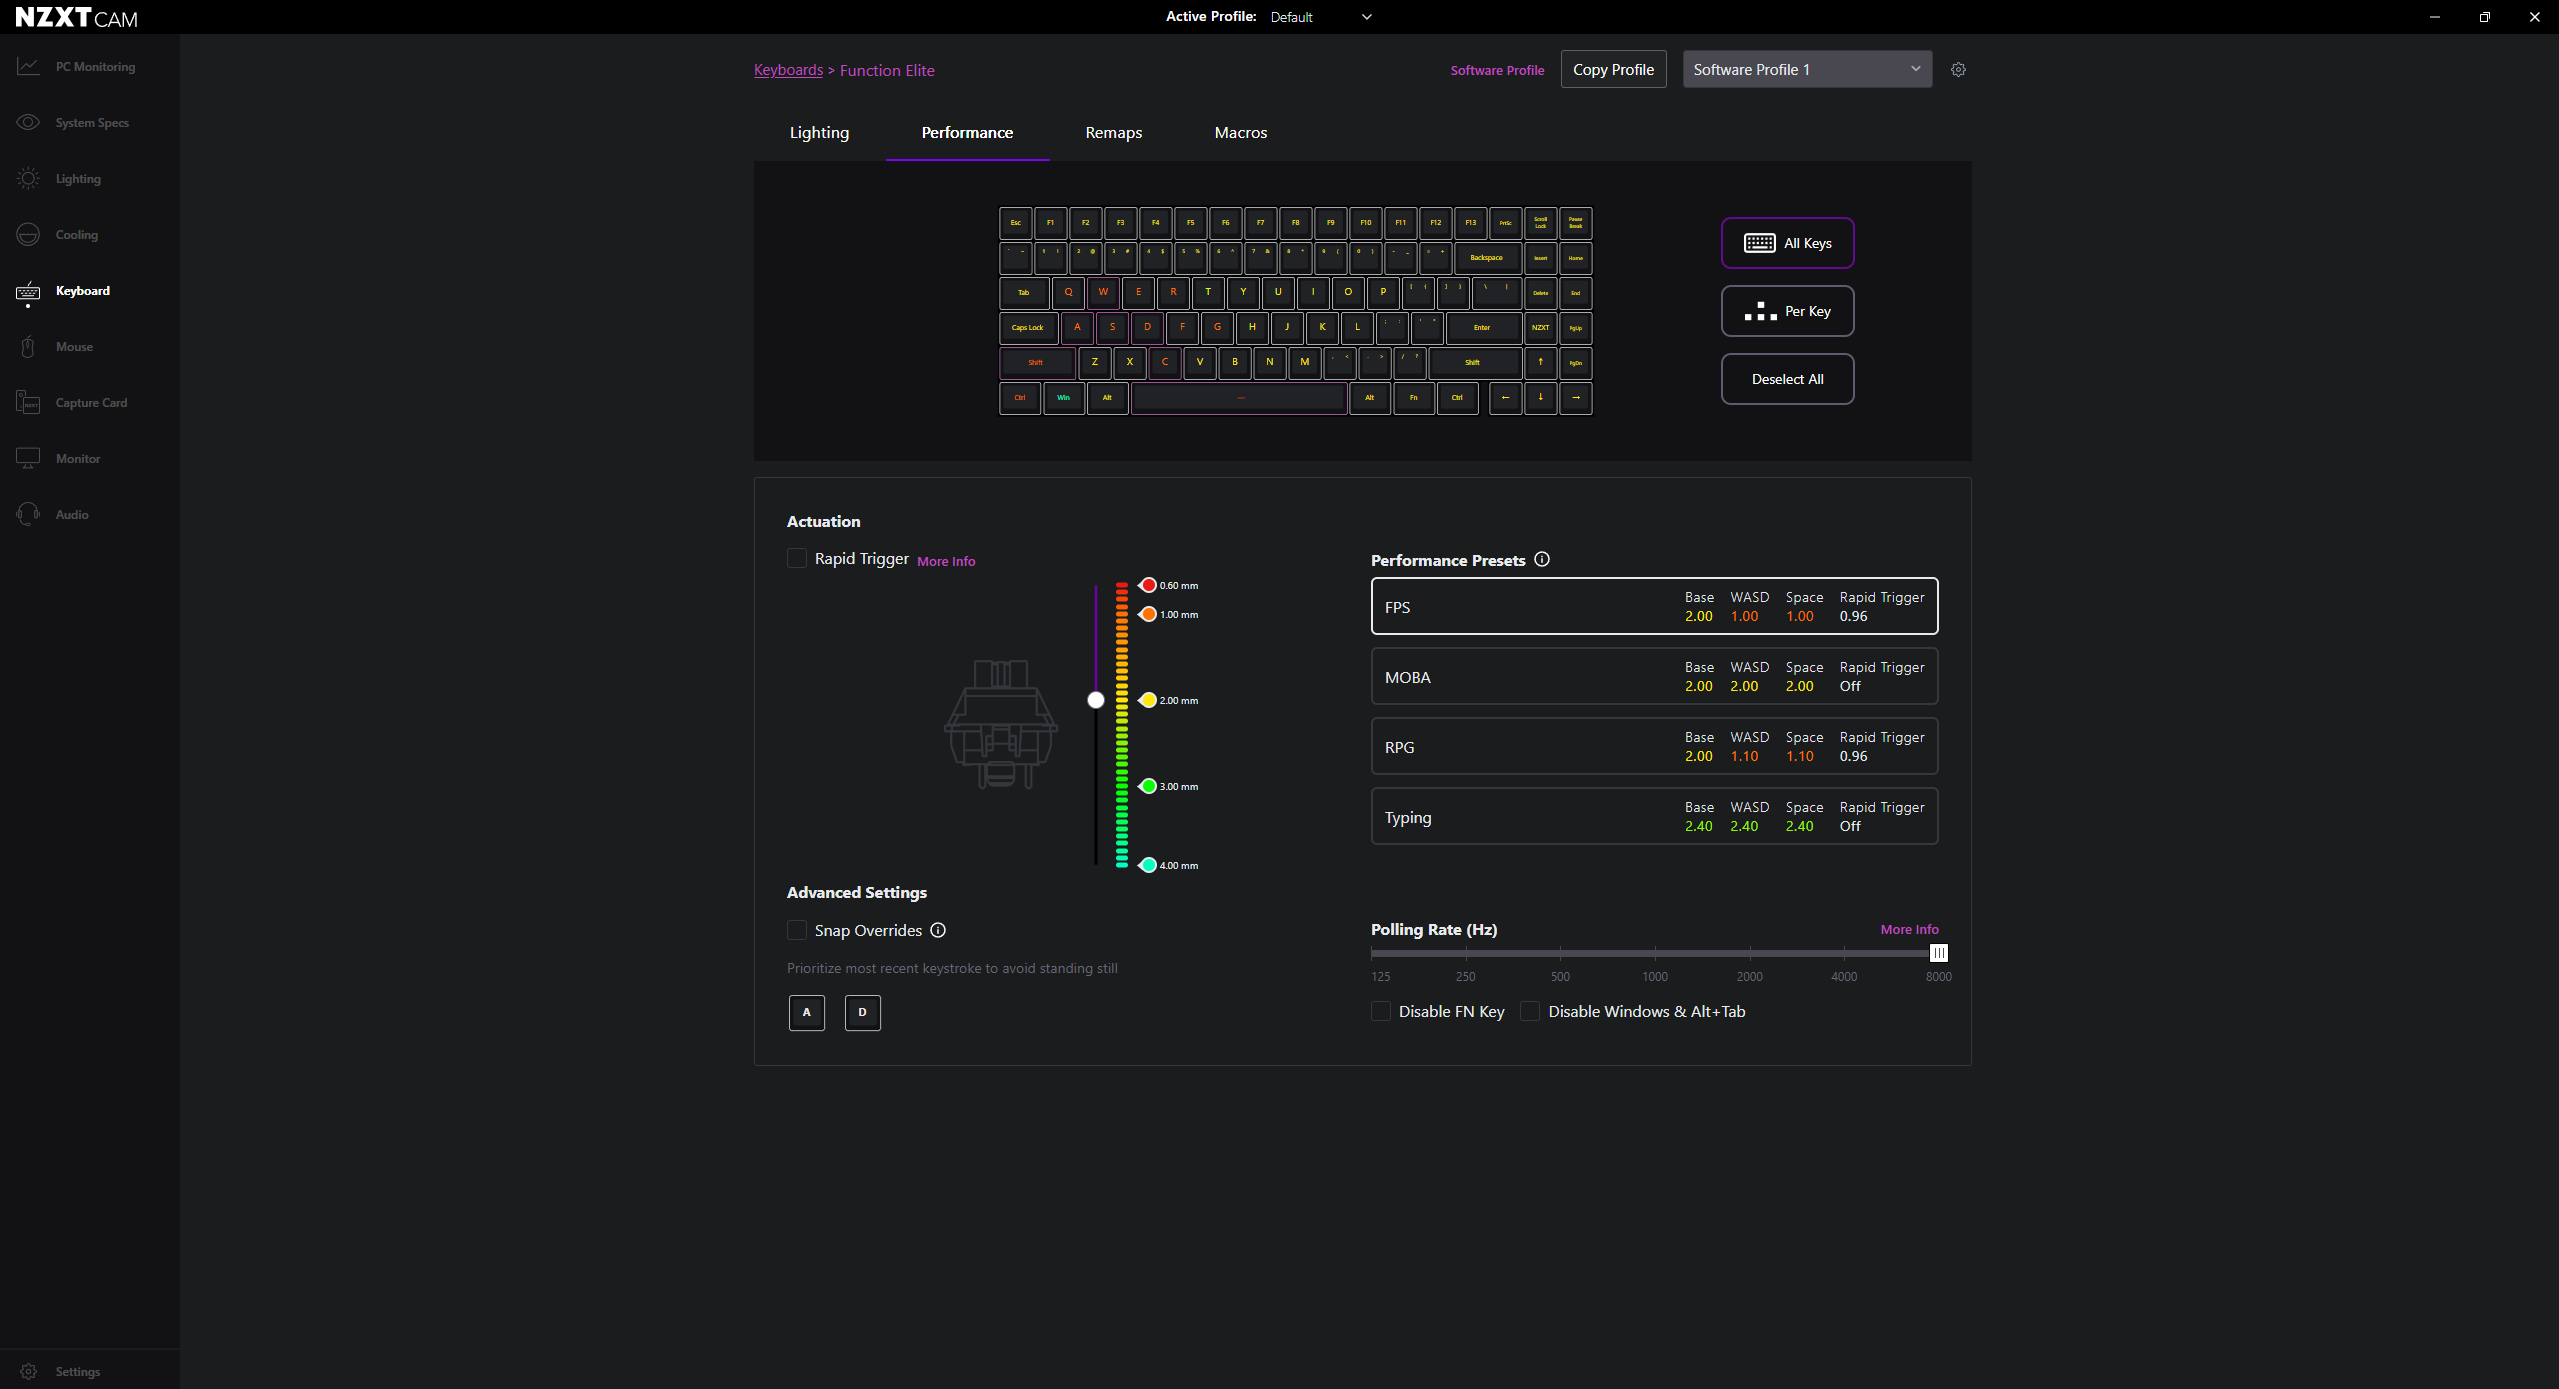
Task: Select the NZXT key on keyboard preview
Action: (x=1540, y=328)
